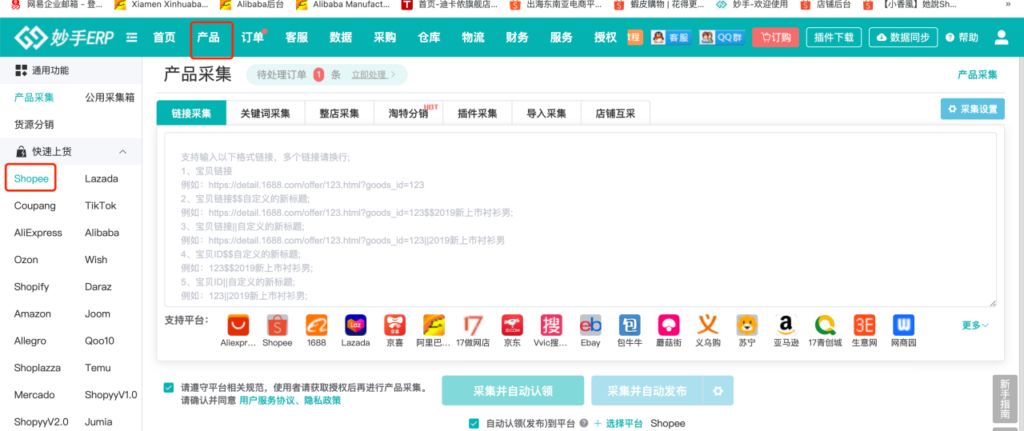This screenshot has width=1024, height=431.
Task: Click the 立即处理 pending orders link
Action: coord(374,74)
